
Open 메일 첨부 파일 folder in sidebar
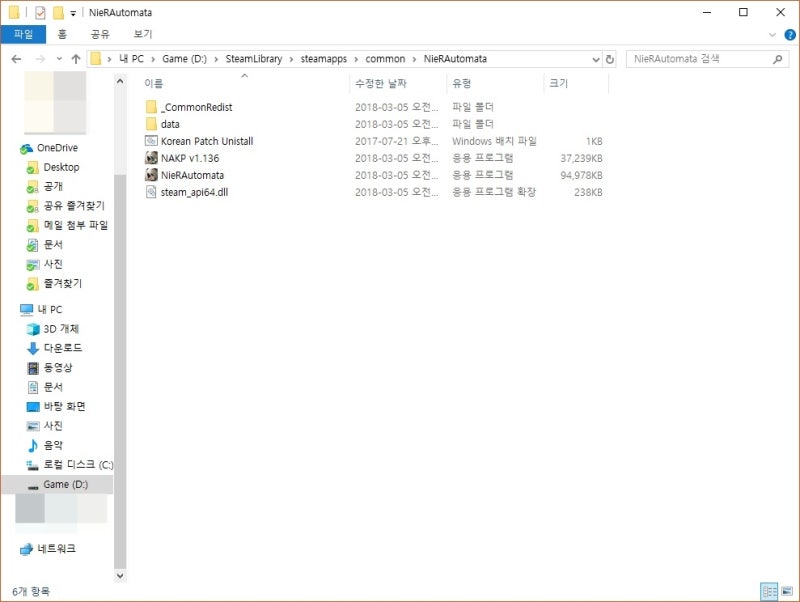click(76, 225)
